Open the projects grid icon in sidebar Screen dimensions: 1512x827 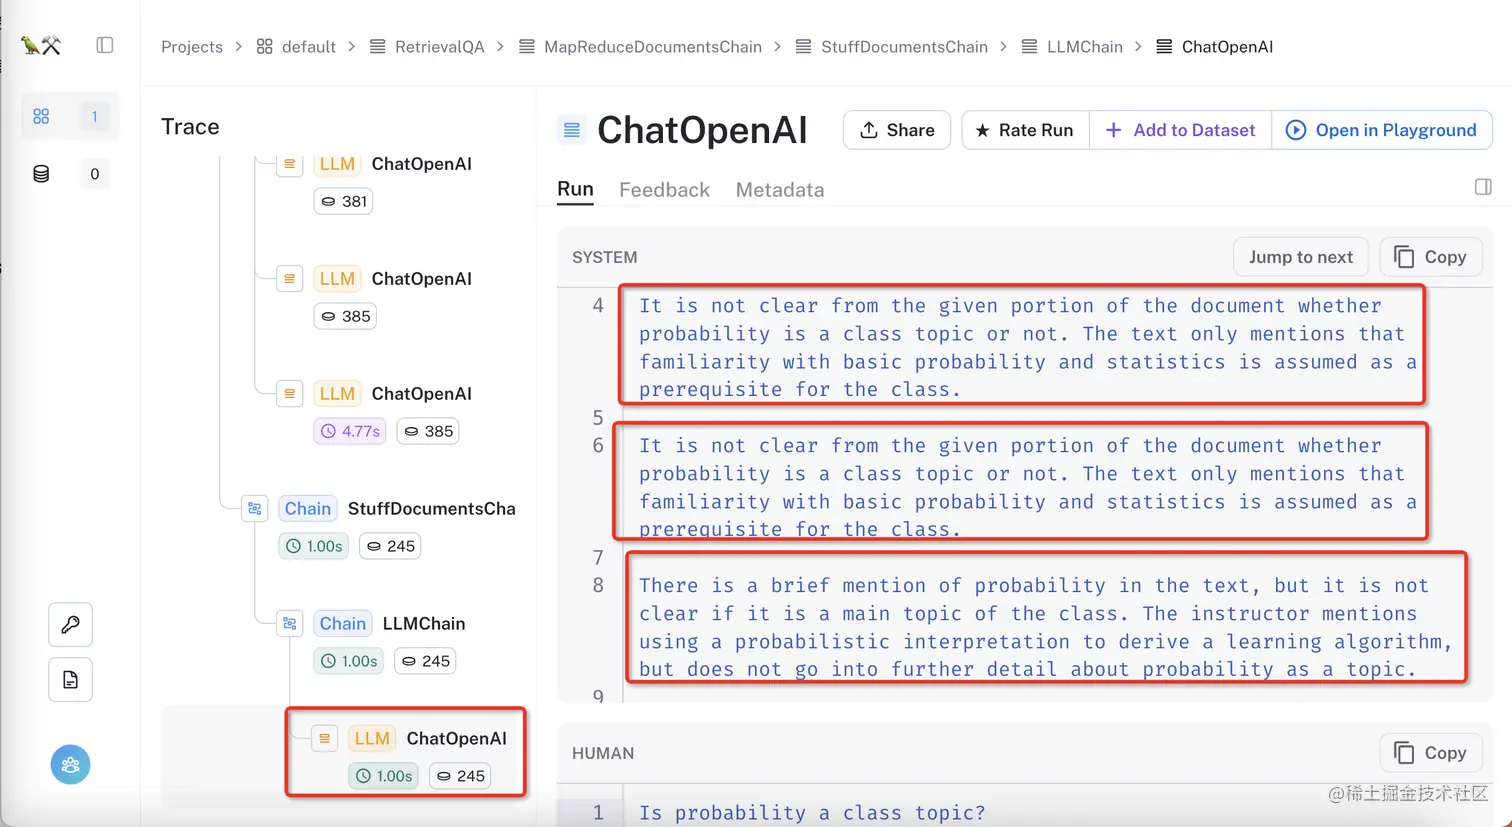pyautogui.click(x=41, y=116)
